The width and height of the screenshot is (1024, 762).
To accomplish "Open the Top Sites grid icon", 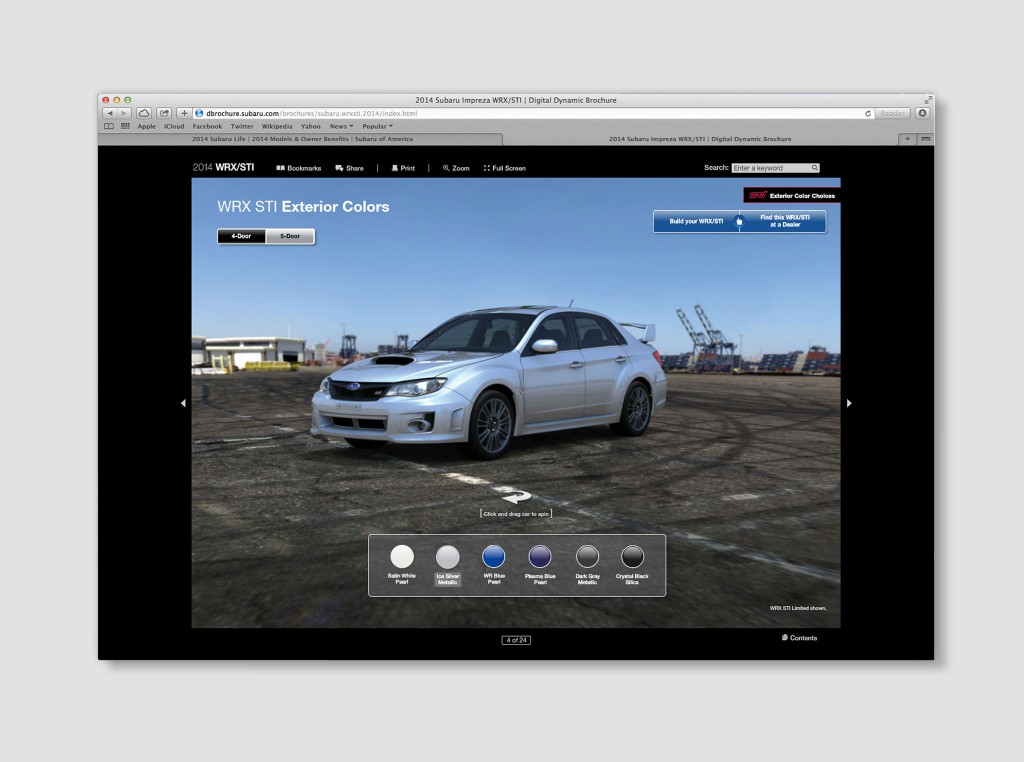I will click(125, 127).
